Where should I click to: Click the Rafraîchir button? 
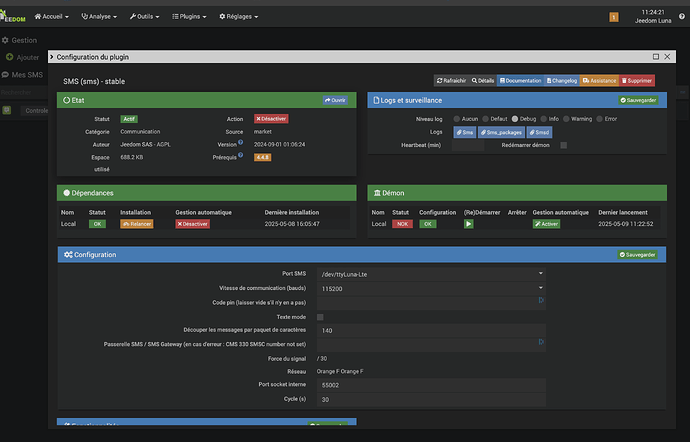point(451,81)
